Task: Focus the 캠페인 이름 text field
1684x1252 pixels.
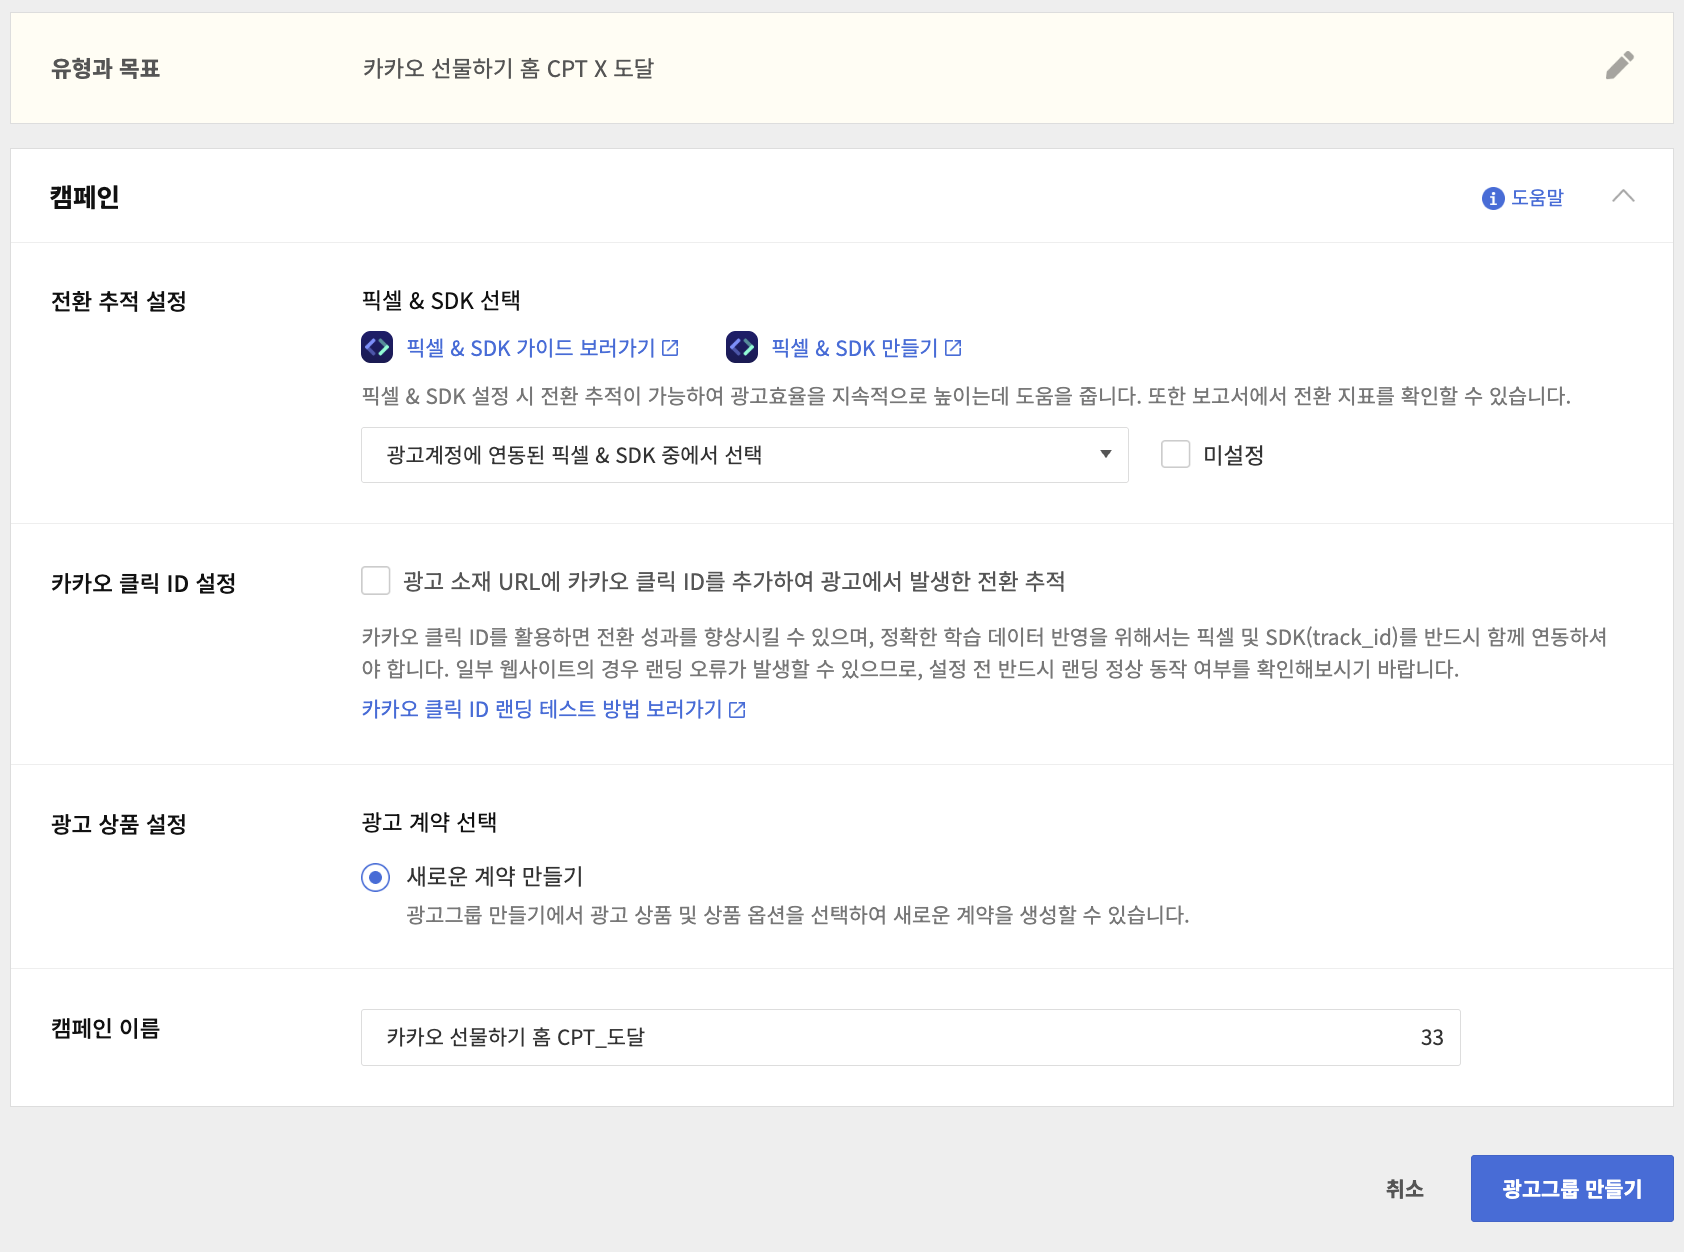Action: pyautogui.click(x=890, y=1037)
